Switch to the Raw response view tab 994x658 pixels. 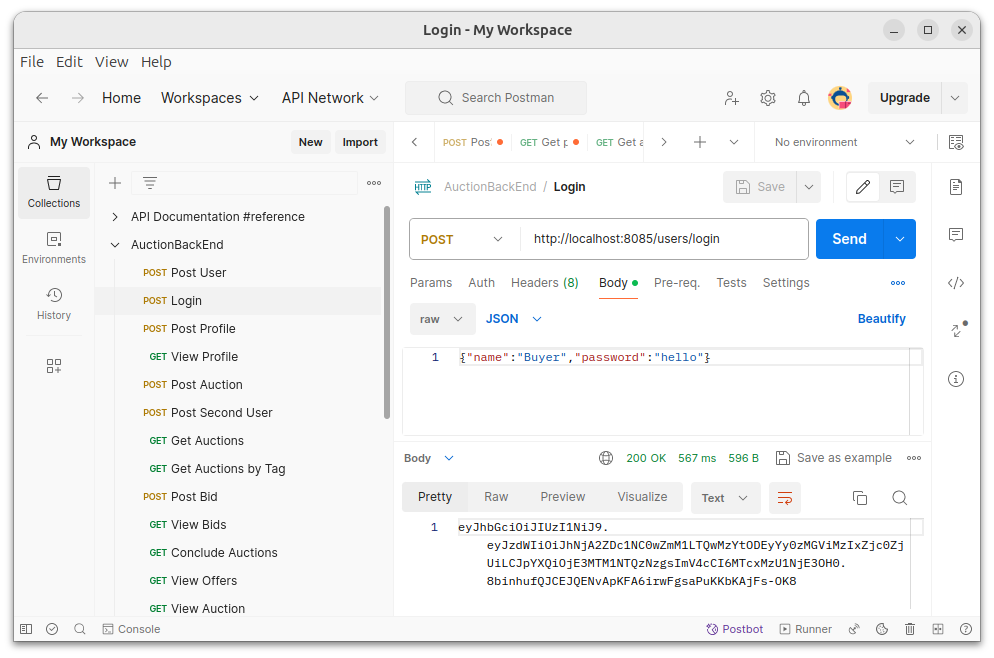click(x=496, y=497)
